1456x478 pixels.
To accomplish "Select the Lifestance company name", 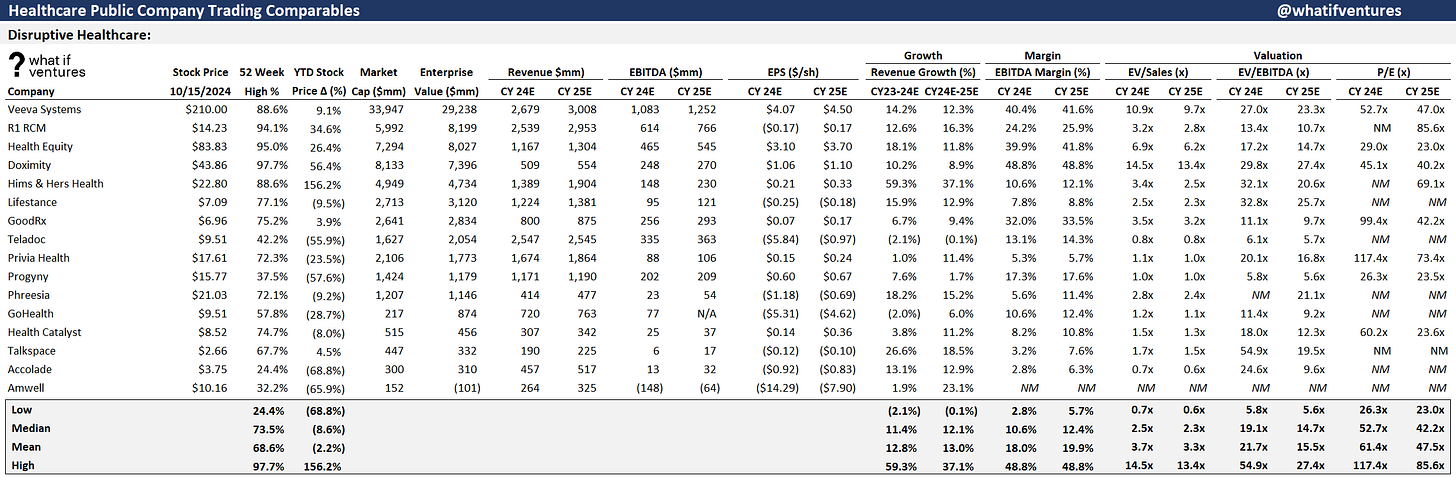I will click(34, 202).
